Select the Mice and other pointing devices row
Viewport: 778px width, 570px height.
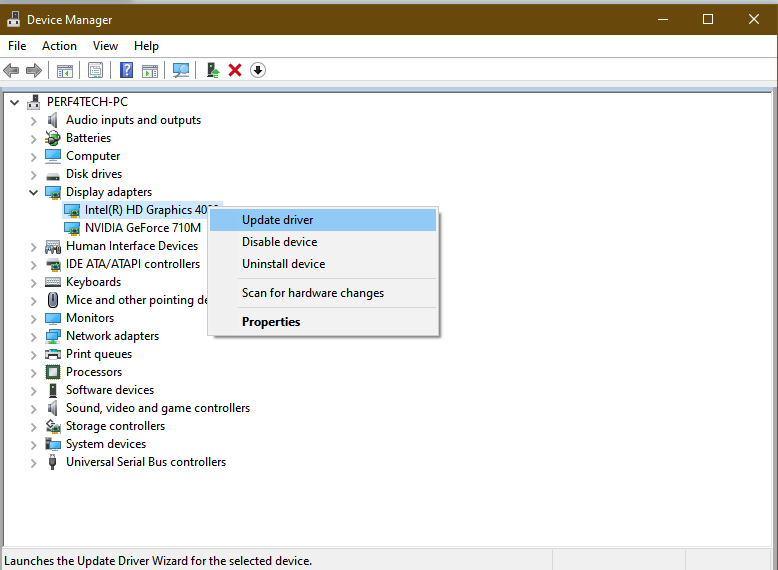(136, 300)
